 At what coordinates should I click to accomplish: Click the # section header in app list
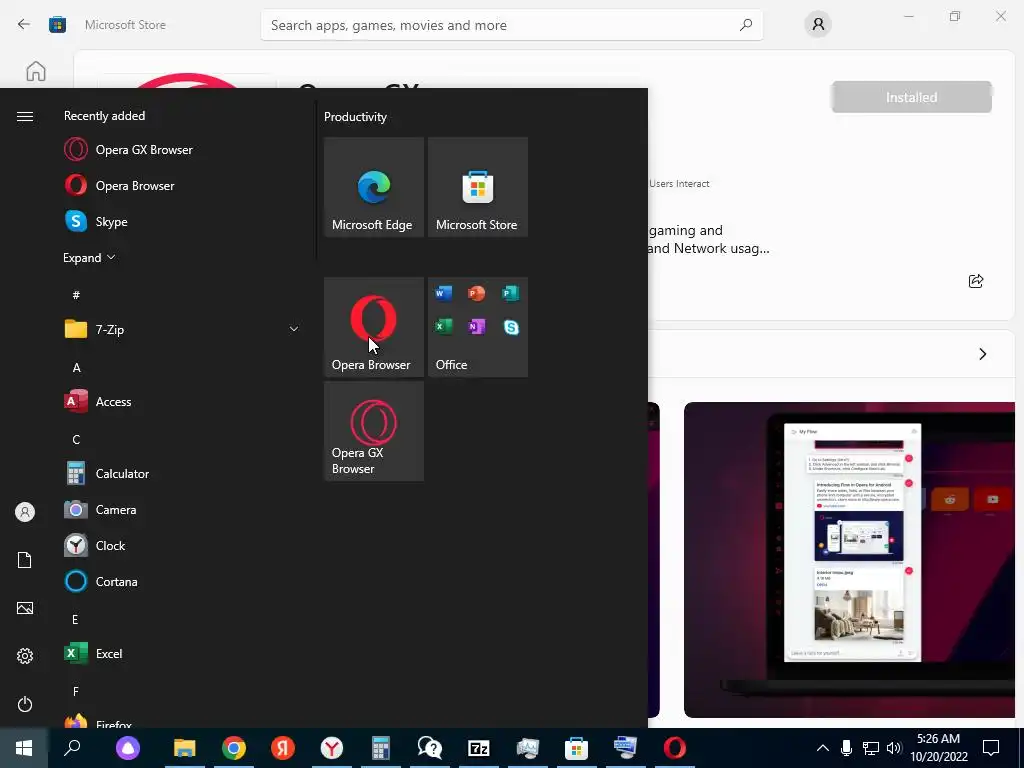click(76, 295)
